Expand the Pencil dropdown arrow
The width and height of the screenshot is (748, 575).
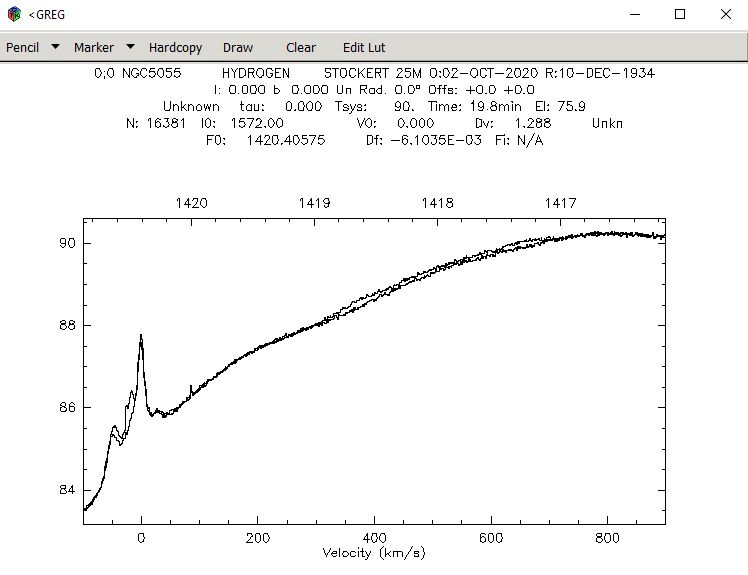click(x=55, y=47)
